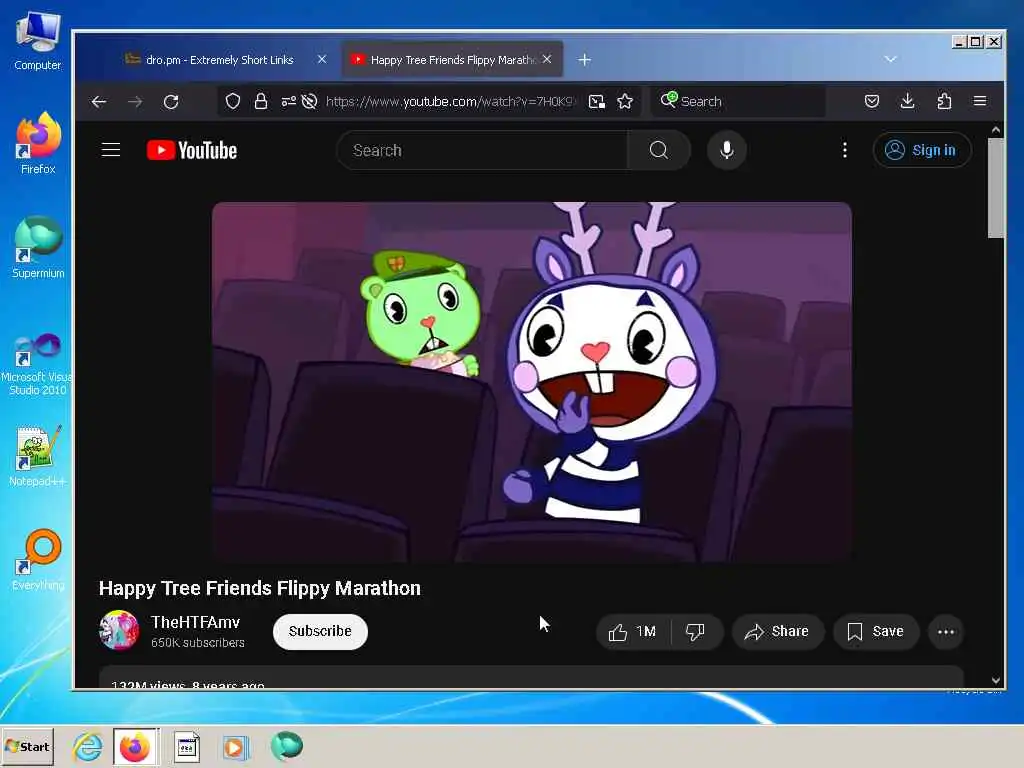Select the Computer desktop icon
Screen dimensions: 1024x768
tap(38, 42)
